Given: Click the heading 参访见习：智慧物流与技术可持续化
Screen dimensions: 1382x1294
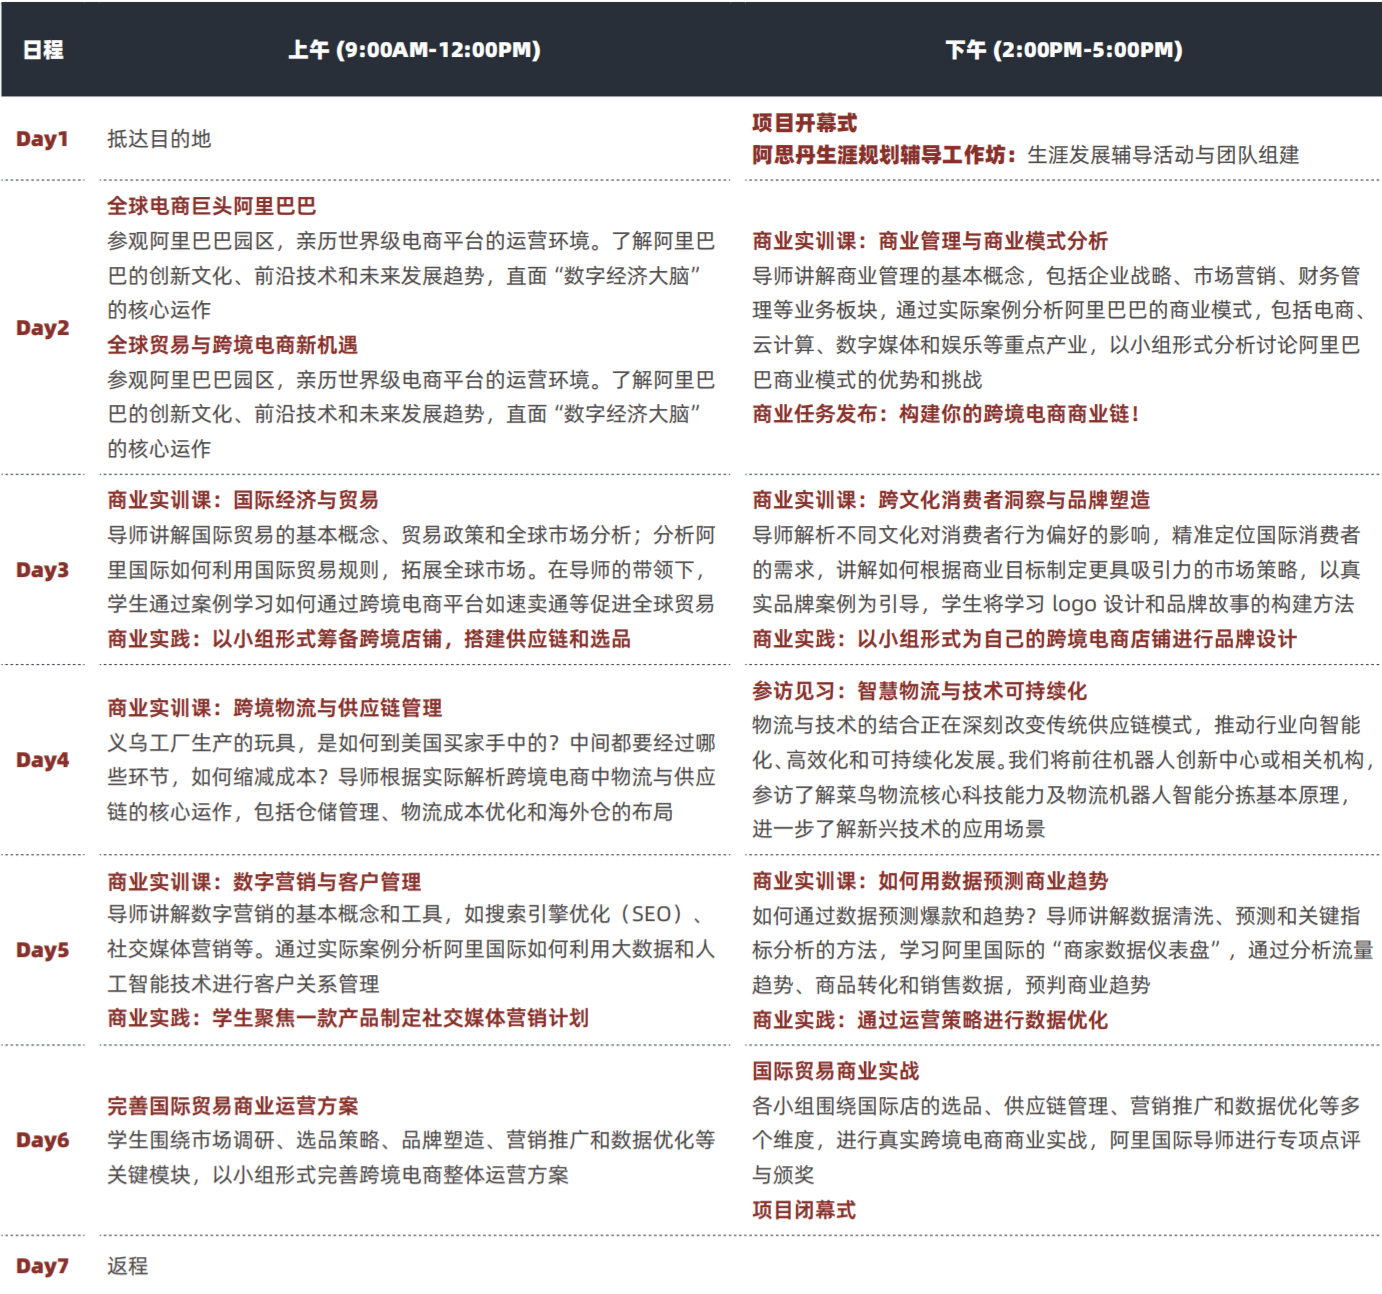Looking at the screenshot, I should click(920, 691).
